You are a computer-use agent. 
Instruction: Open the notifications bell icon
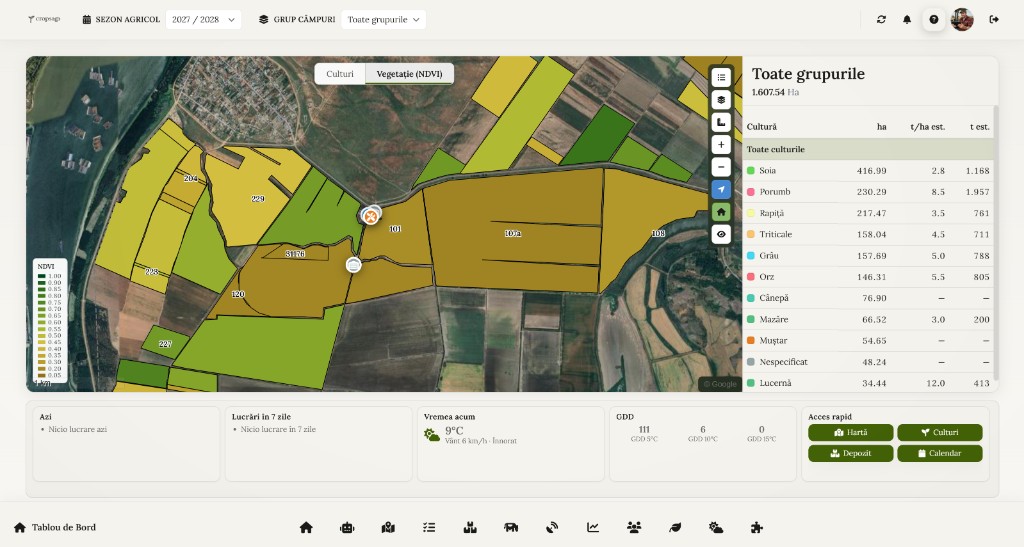pos(907,20)
